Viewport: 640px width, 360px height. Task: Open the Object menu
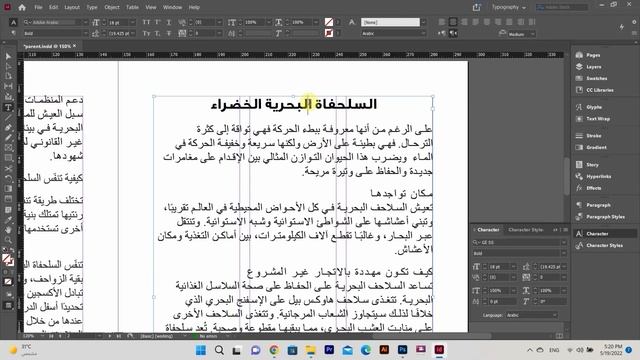pyautogui.click(x=112, y=7)
